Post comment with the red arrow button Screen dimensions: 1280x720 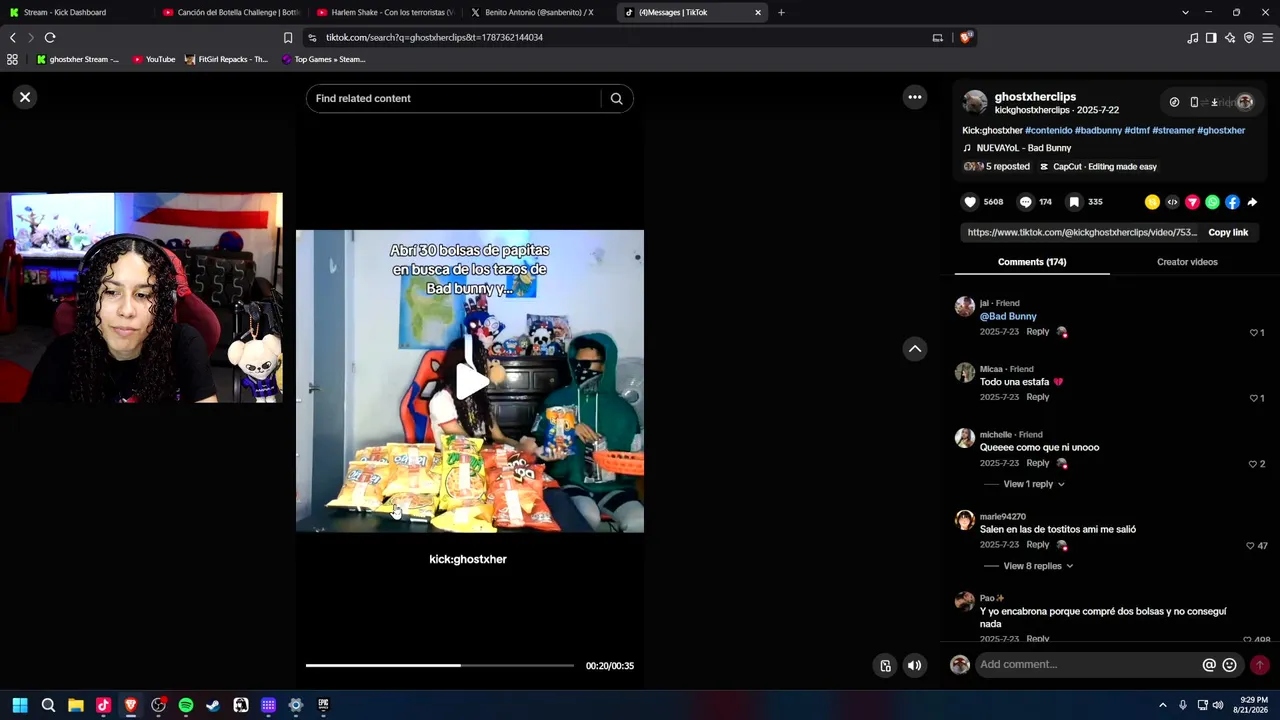coord(1260,665)
